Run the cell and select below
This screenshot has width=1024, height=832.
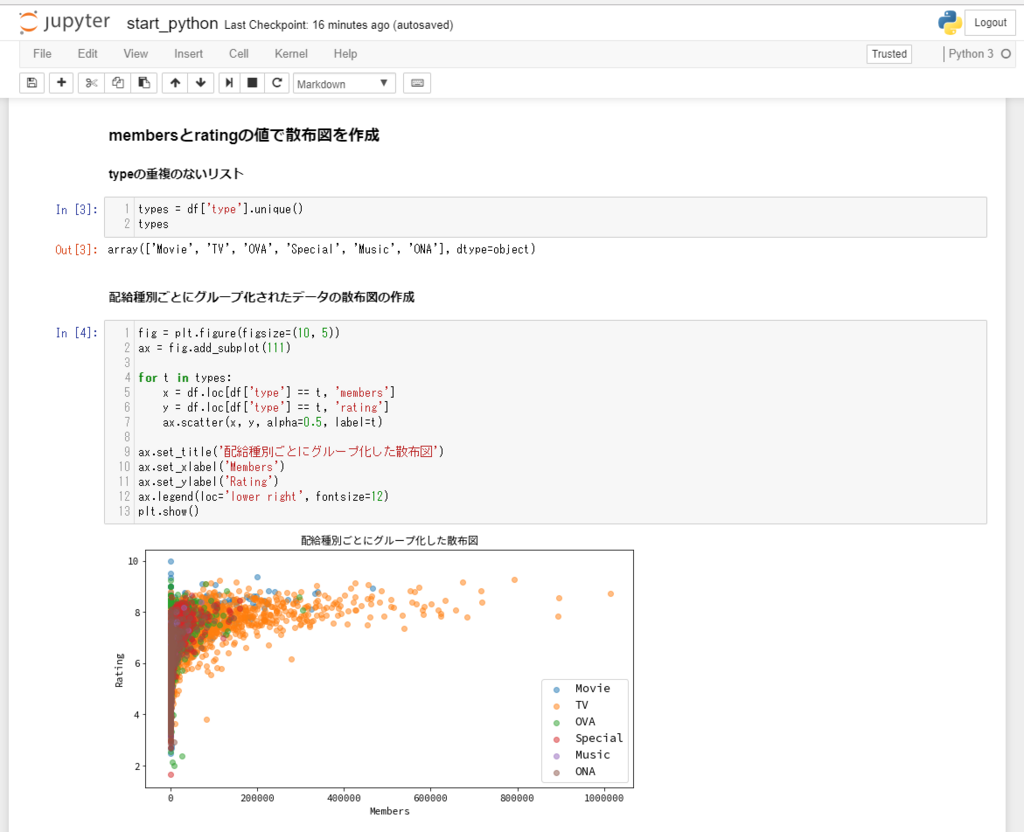(x=229, y=83)
